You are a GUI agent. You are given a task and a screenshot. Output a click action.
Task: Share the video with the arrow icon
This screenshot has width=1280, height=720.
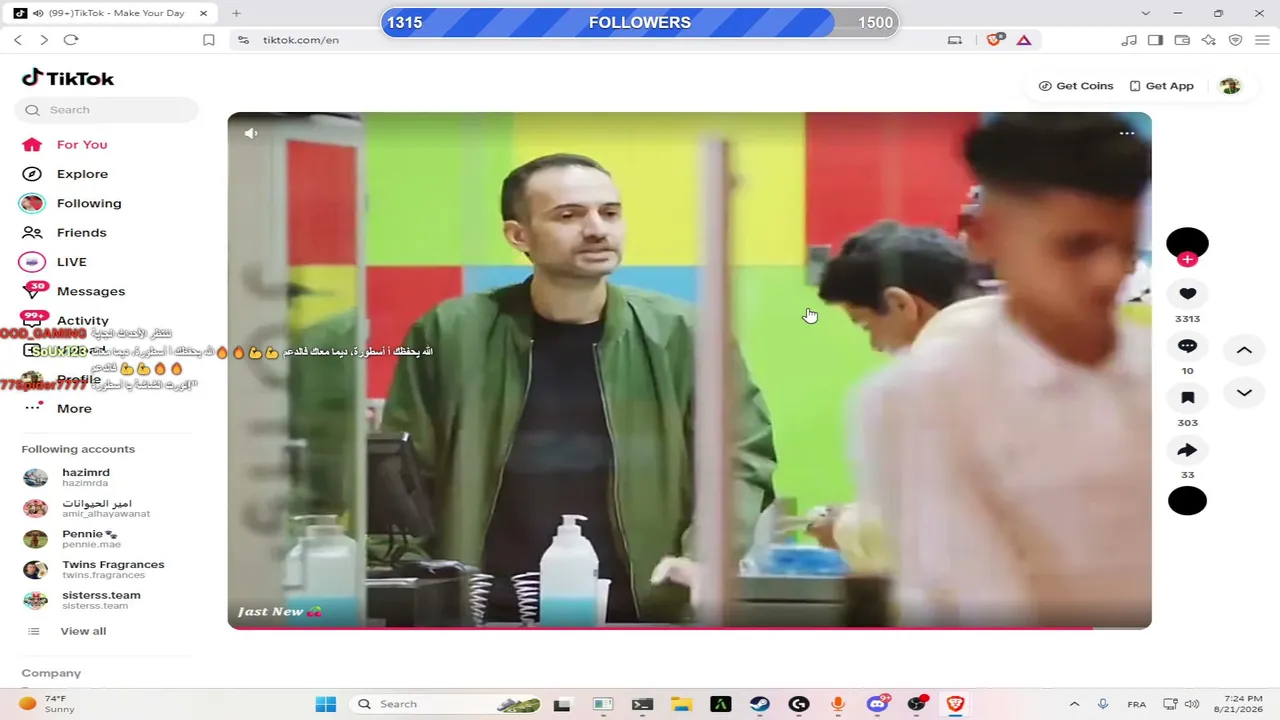coord(1187,450)
